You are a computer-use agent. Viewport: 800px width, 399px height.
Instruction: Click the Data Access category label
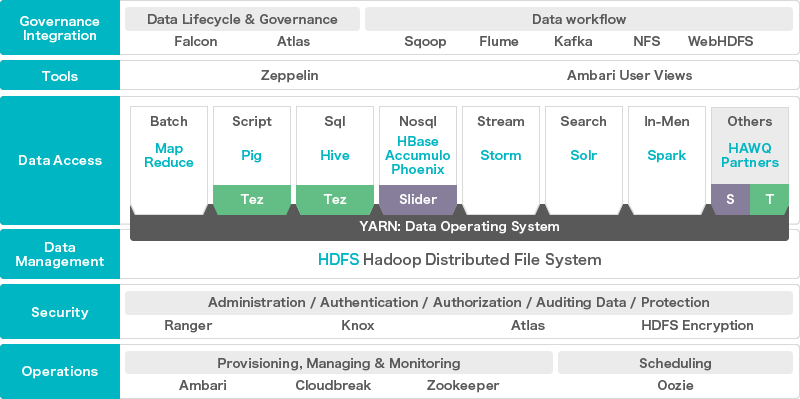click(x=60, y=160)
